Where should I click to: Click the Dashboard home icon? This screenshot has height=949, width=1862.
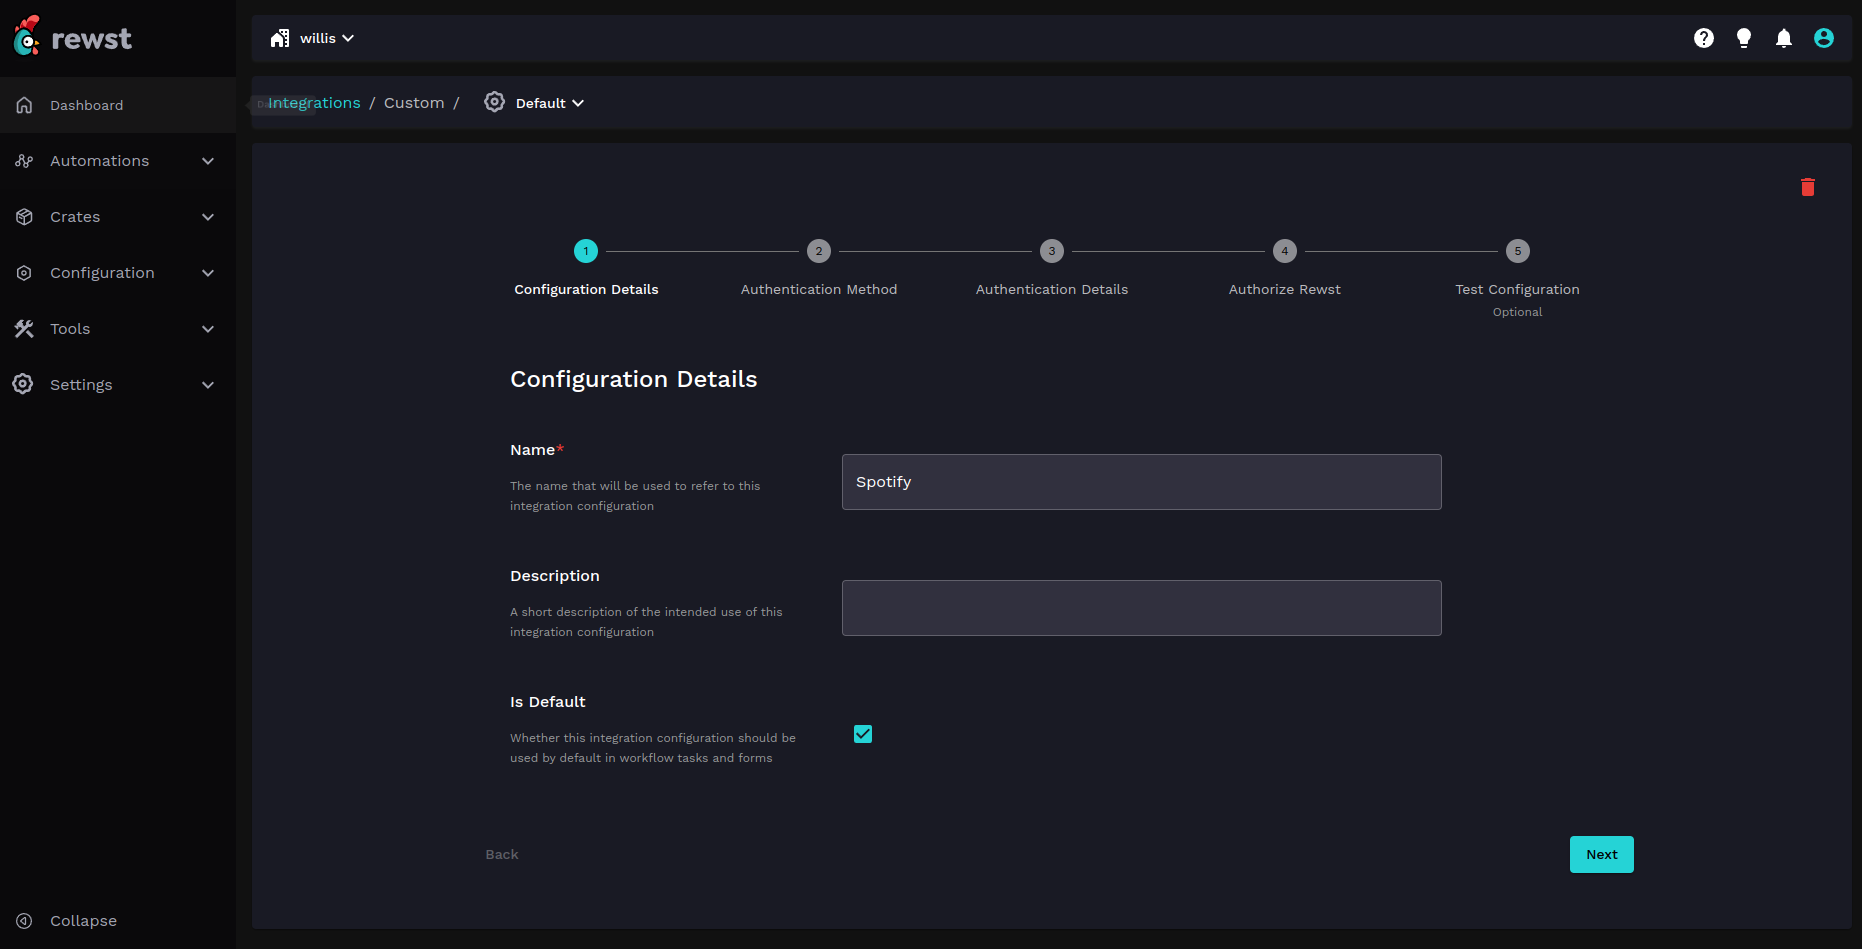click(x=24, y=105)
